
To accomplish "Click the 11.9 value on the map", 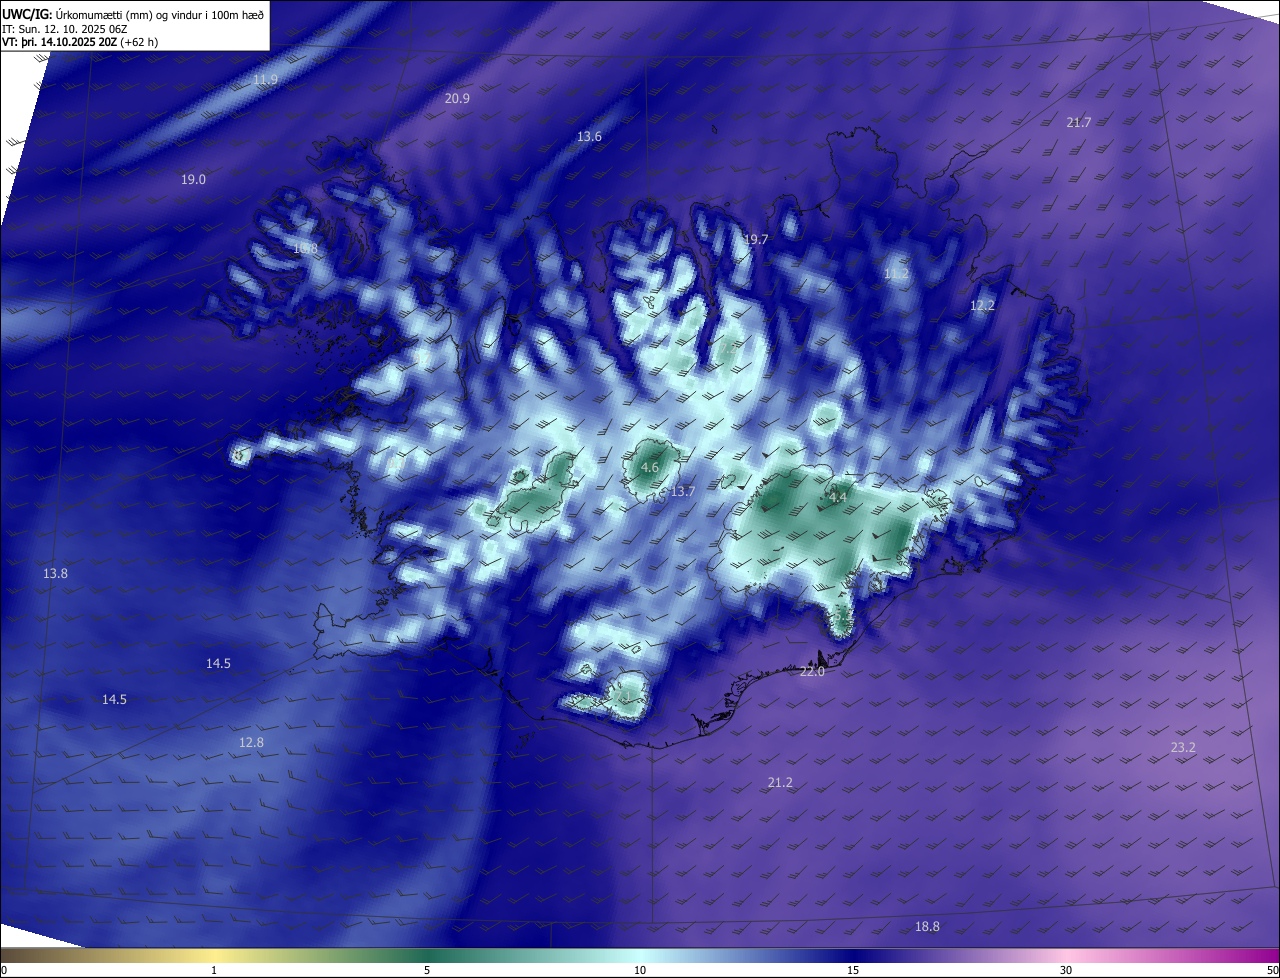I will click(265, 80).
